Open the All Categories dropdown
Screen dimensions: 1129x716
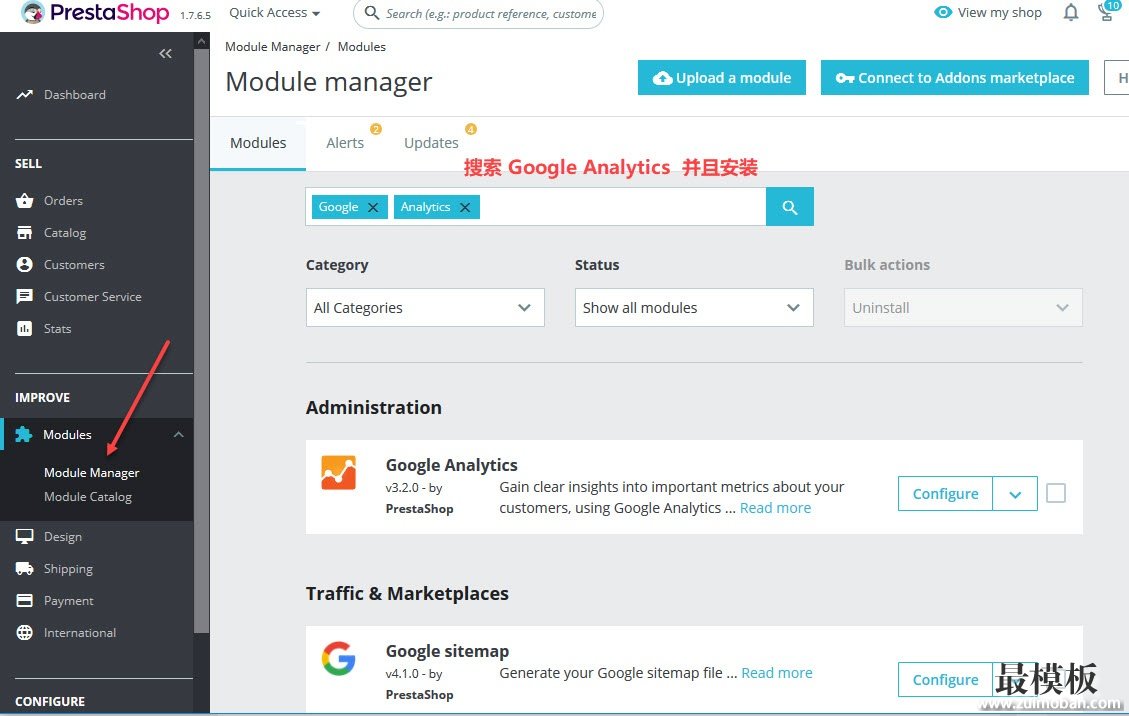coord(425,308)
